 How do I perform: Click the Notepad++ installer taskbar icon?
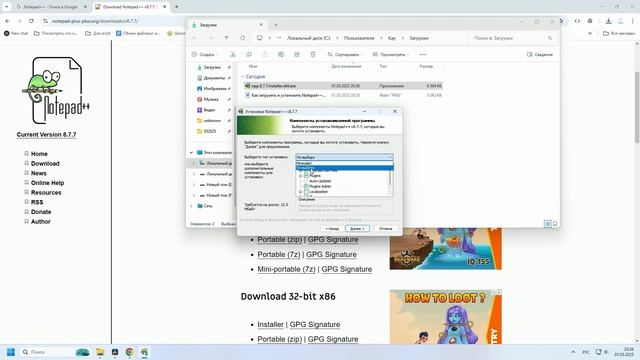[x=144, y=352]
